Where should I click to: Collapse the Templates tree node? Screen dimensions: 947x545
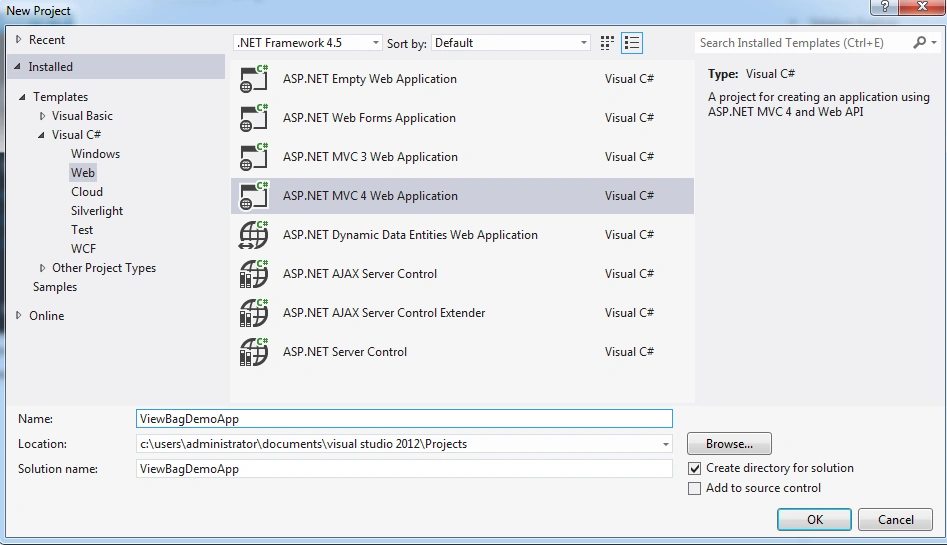click(22, 97)
